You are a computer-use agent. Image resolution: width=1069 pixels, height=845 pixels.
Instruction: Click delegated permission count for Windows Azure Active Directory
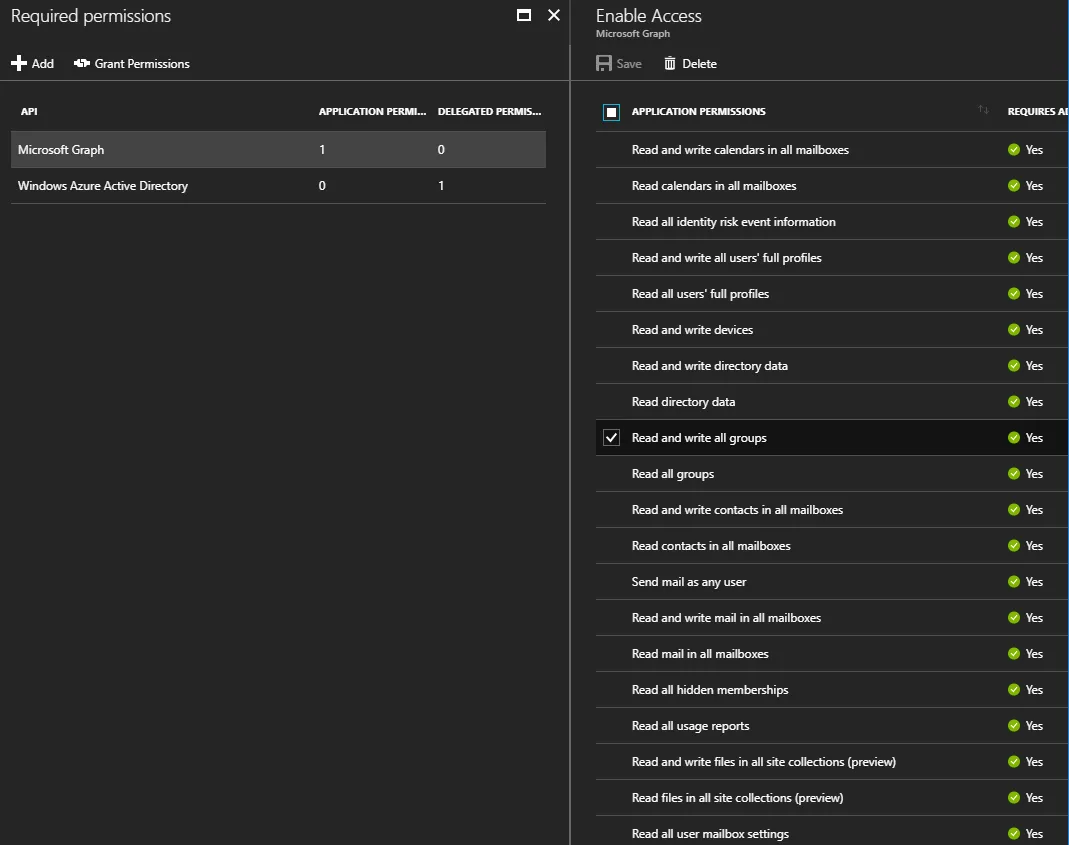441,186
